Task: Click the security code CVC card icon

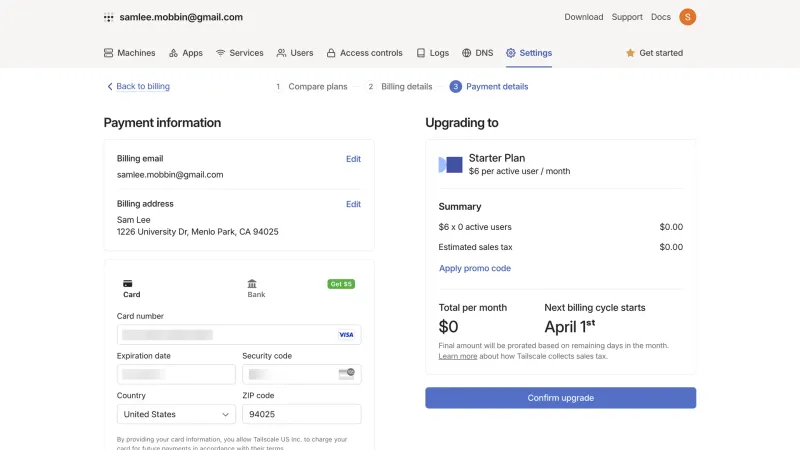Action: coord(347,374)
